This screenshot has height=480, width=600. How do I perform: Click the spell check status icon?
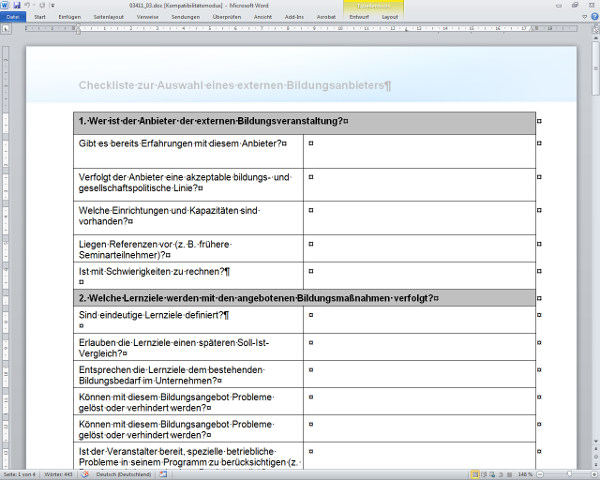[83, 474]
